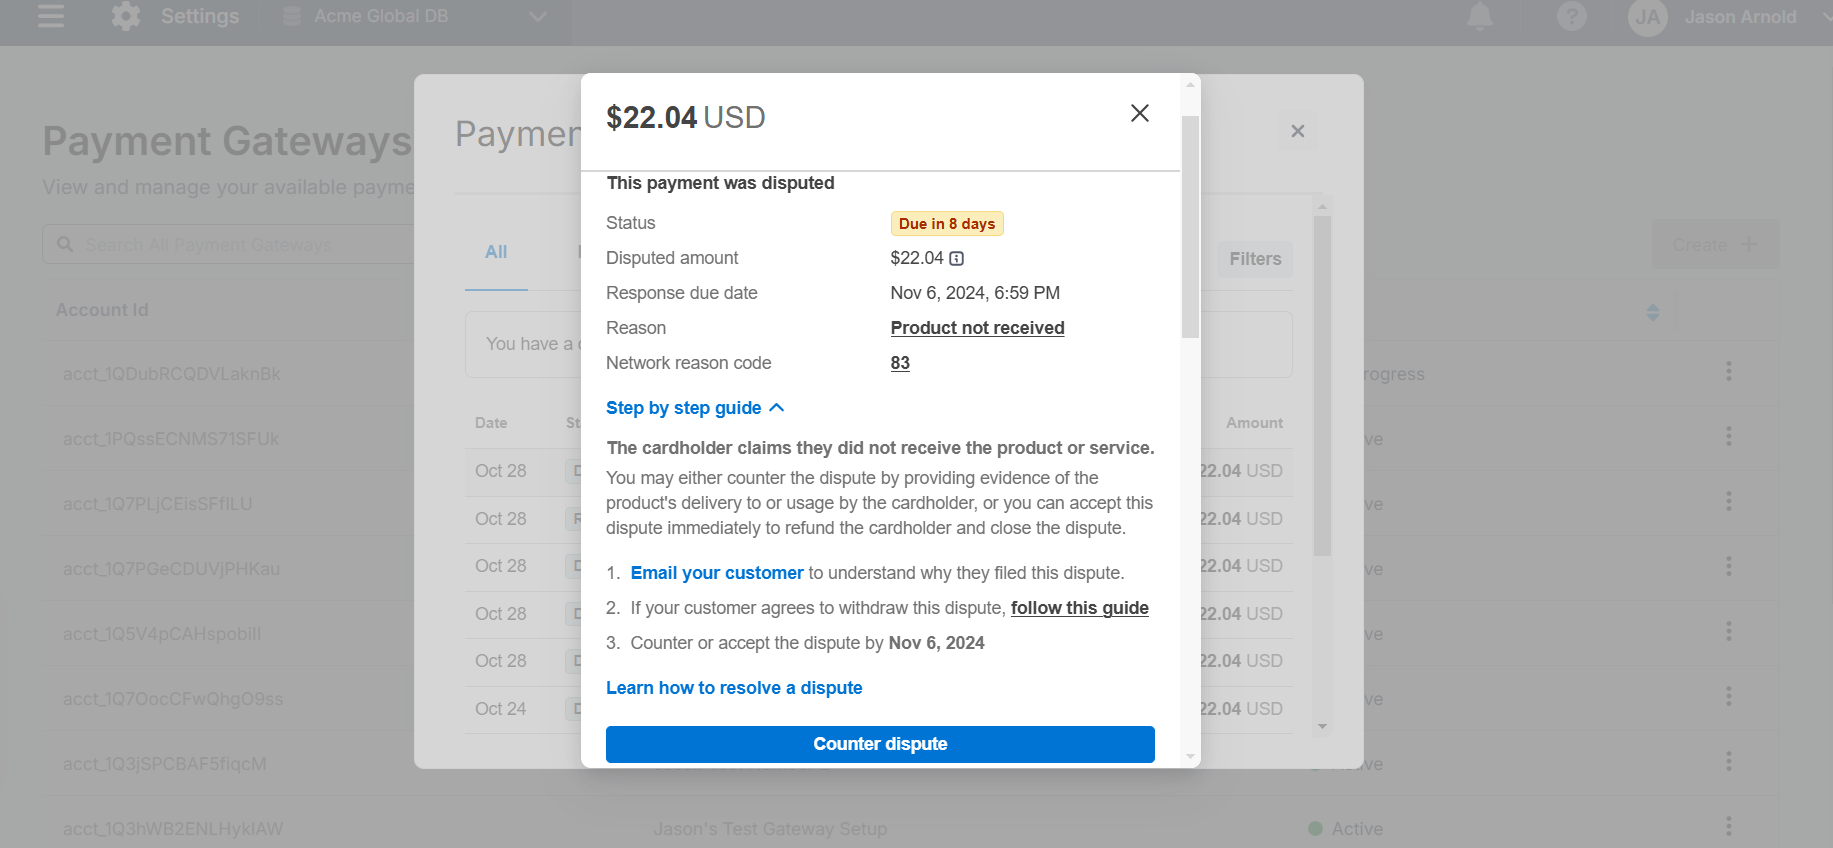1833x848 pixels.
Task: Close the dispute details dialog
Action: pos(1139,113)
